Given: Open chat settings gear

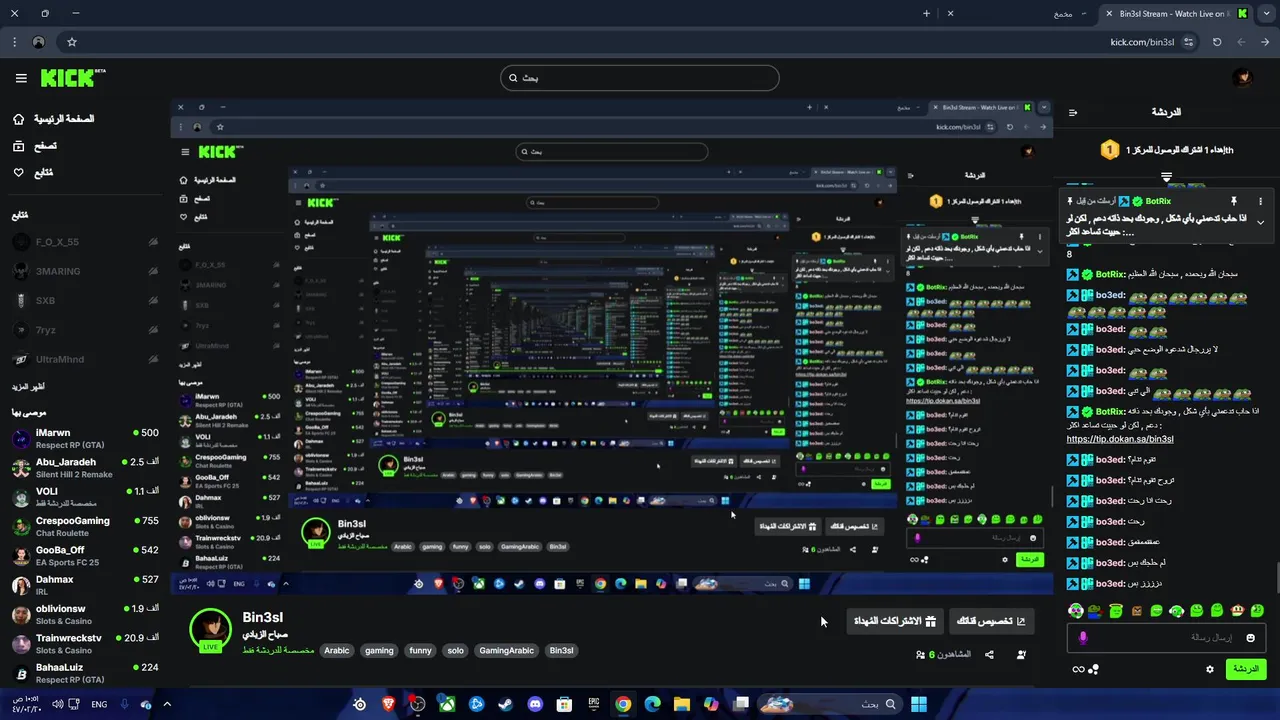Looking at the screenshot, I should tap(1209, 669).
